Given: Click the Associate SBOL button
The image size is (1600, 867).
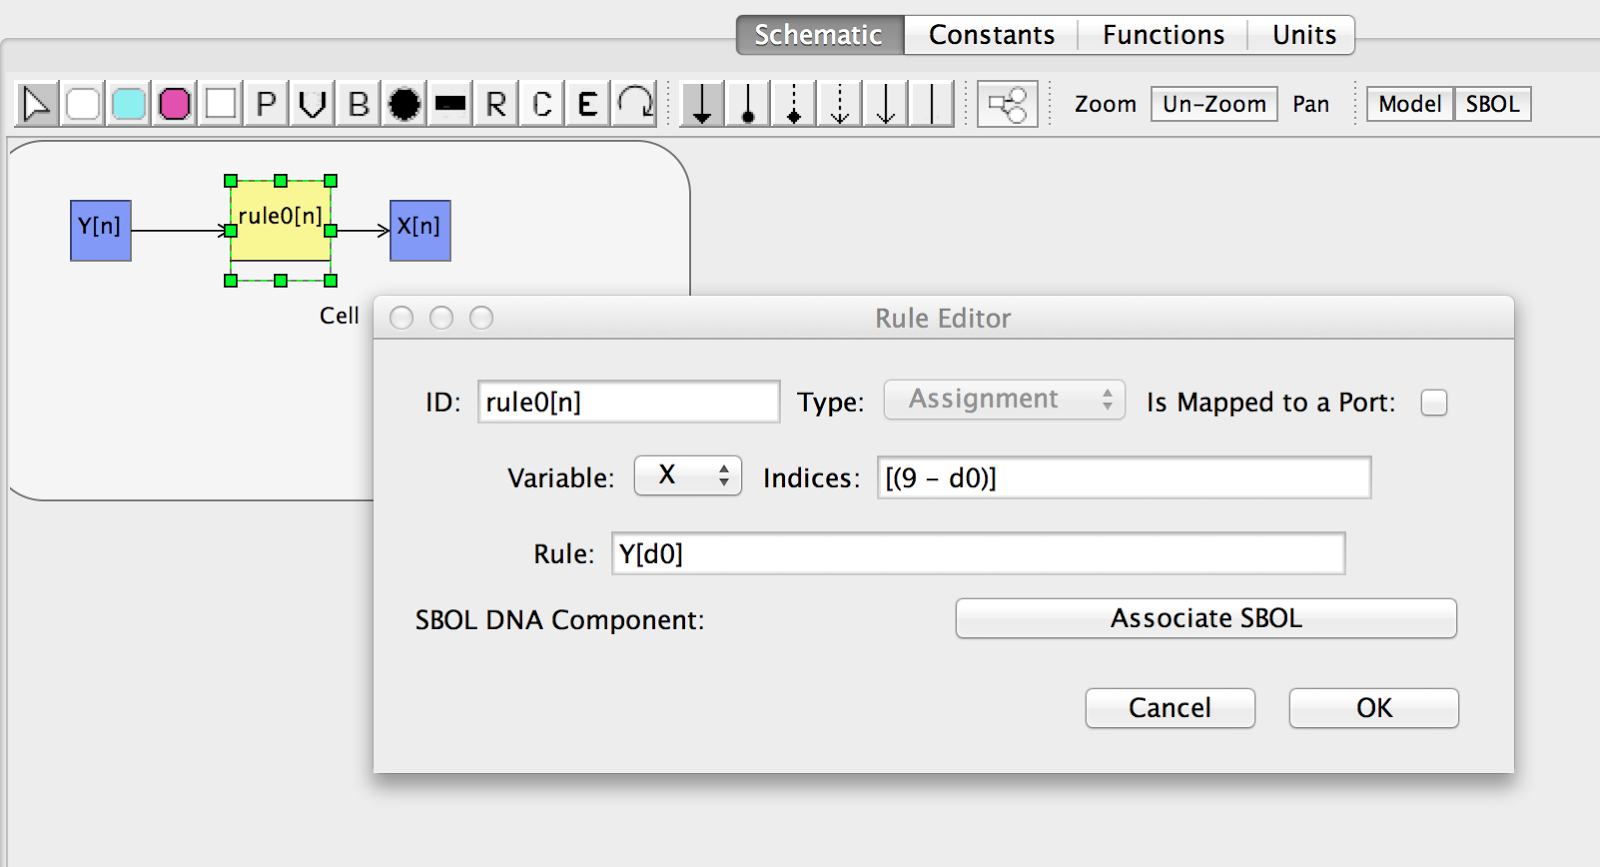Looking at the screenshot, I should pyautogui.click(x=1206, y=618).
